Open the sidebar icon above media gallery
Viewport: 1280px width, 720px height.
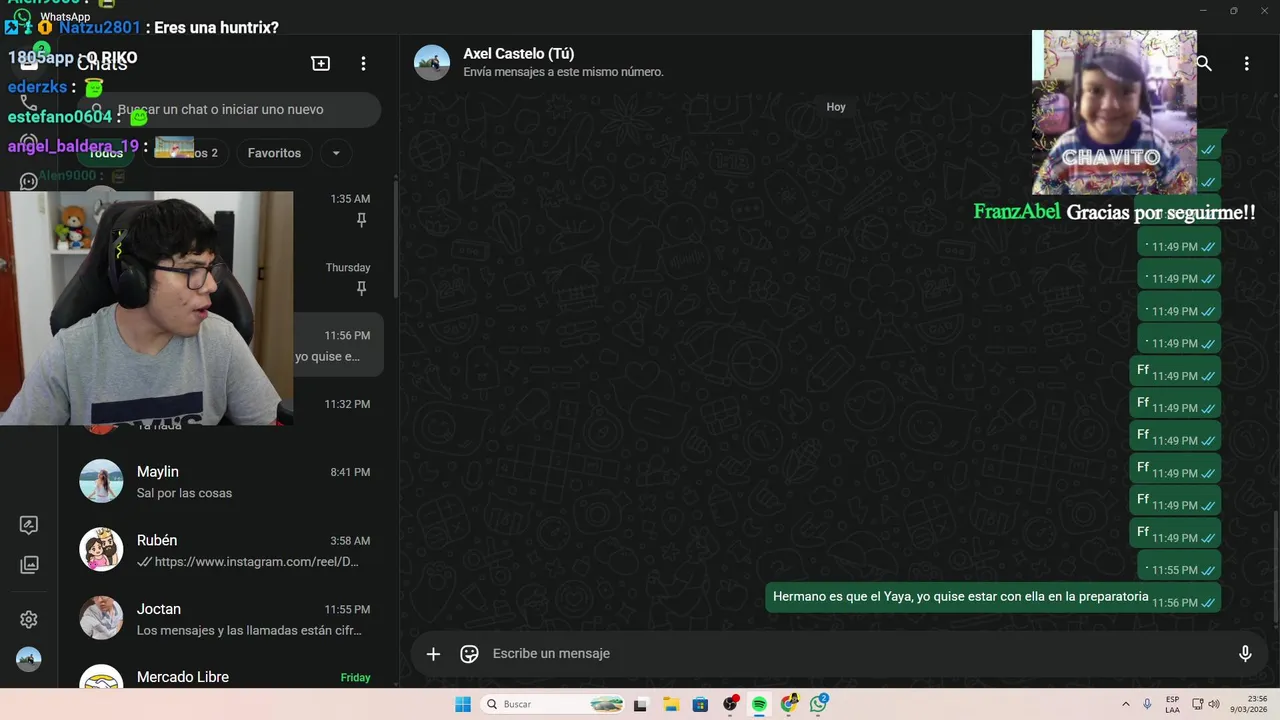(x=29, y=525)
